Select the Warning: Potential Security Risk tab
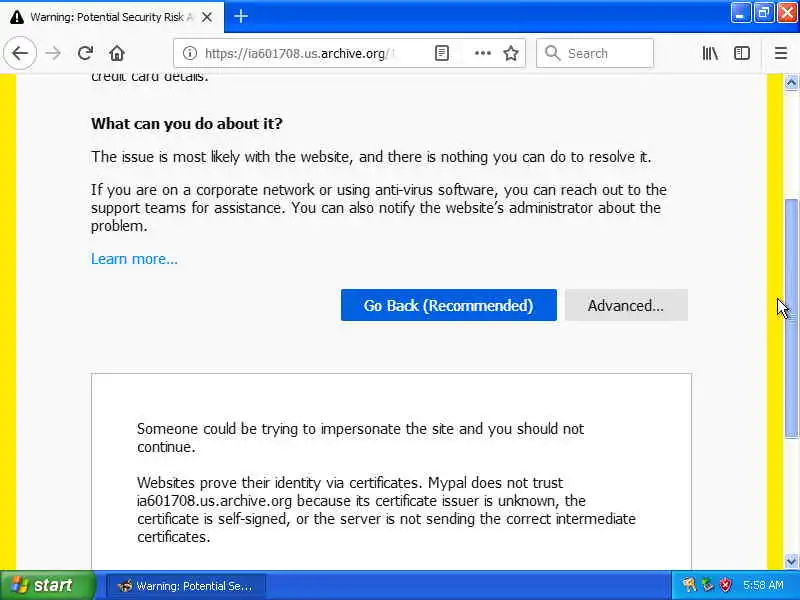Screen dimensions: 800x600 [x=112, y=17]
